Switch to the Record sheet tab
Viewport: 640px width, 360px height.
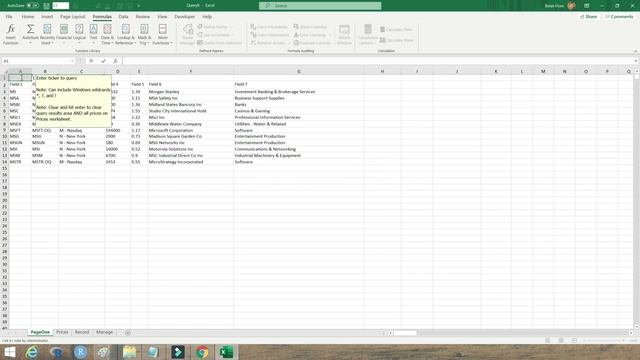(82, 332)
